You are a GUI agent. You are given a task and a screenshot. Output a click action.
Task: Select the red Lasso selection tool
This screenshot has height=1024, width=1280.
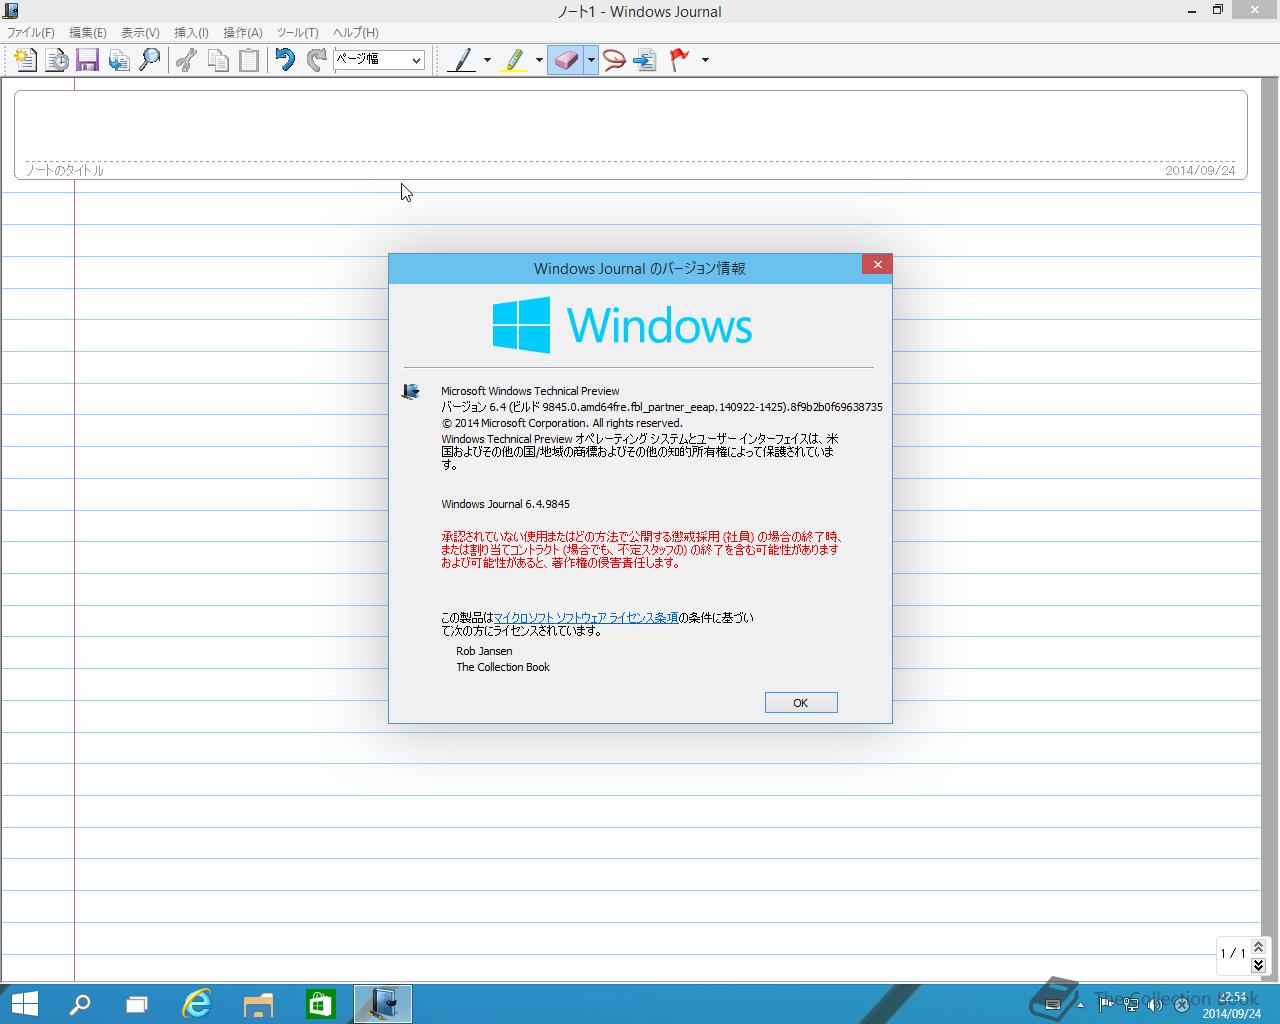coord(614,60)
